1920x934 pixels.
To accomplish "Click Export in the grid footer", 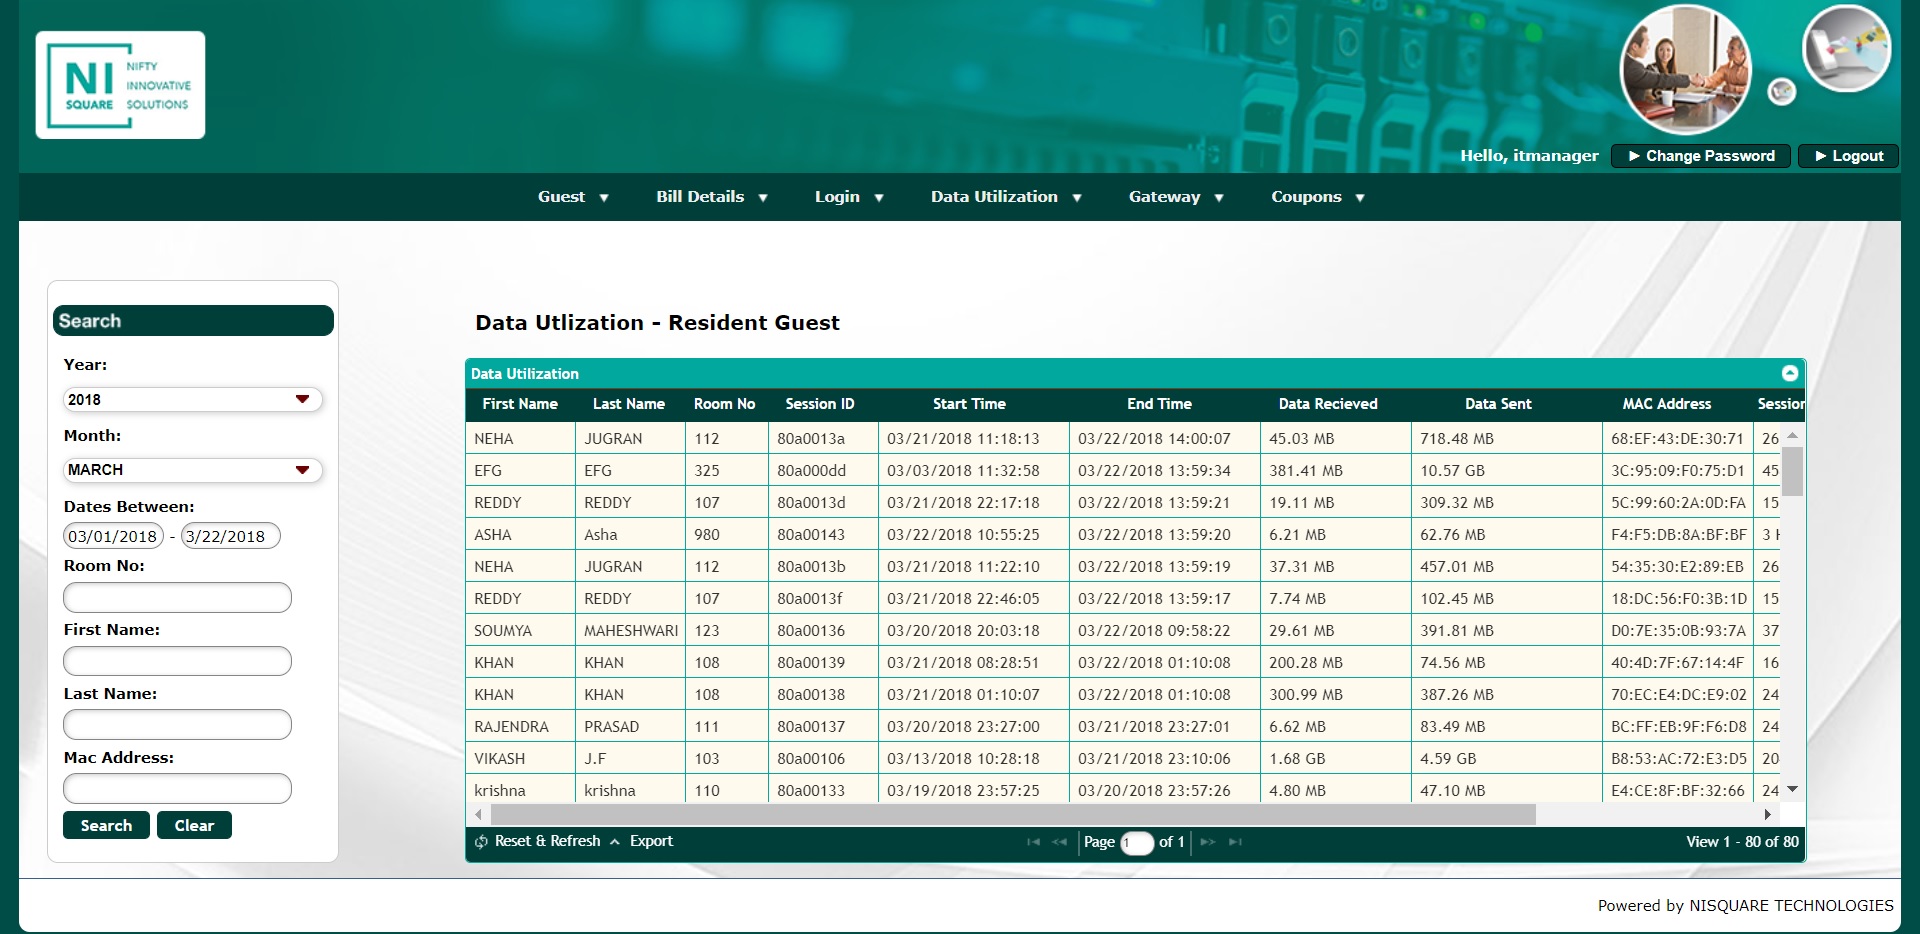I will pyautogui.click(x=651, y=842).
